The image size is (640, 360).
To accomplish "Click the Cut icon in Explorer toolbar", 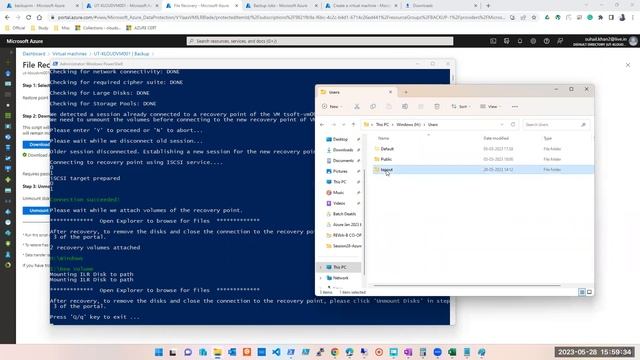I will [357, 107].
